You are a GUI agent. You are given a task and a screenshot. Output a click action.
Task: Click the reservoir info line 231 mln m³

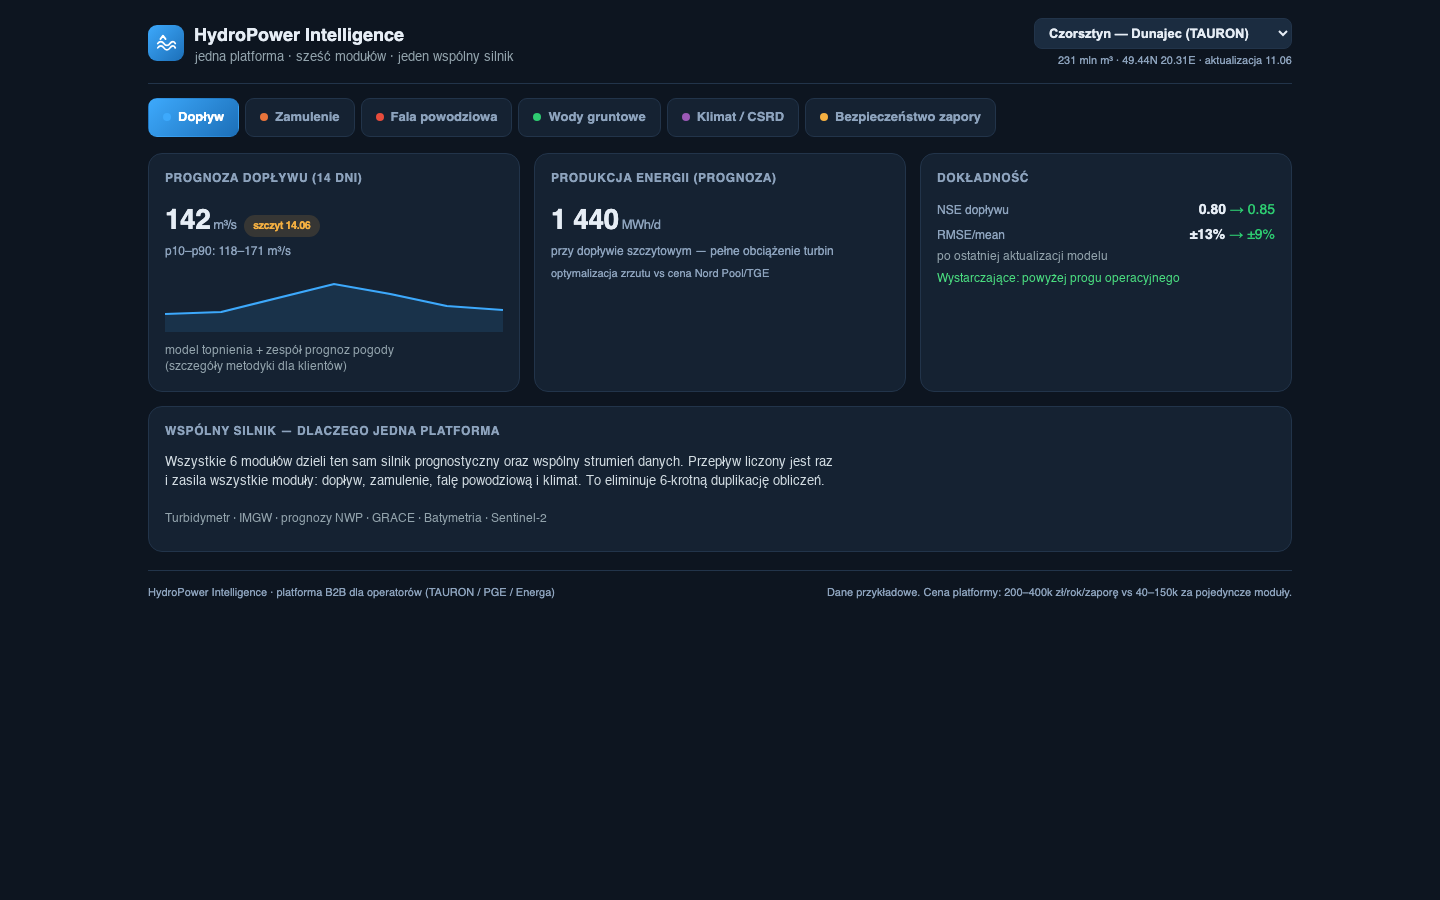(1175, 61)
